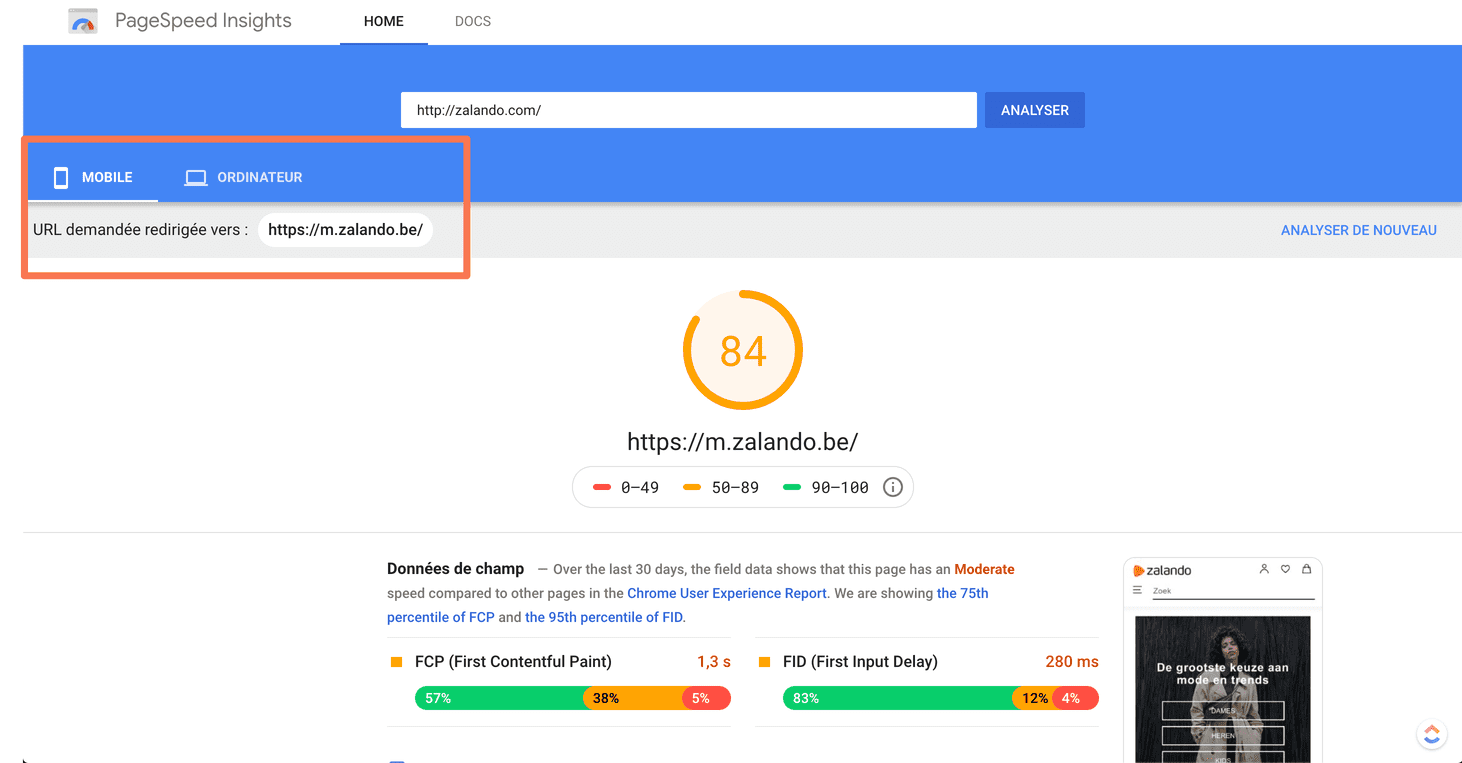The image size is (1462, 763).
Task: Click the 1,3 s FCP value
Action: (x=714, y=662)
